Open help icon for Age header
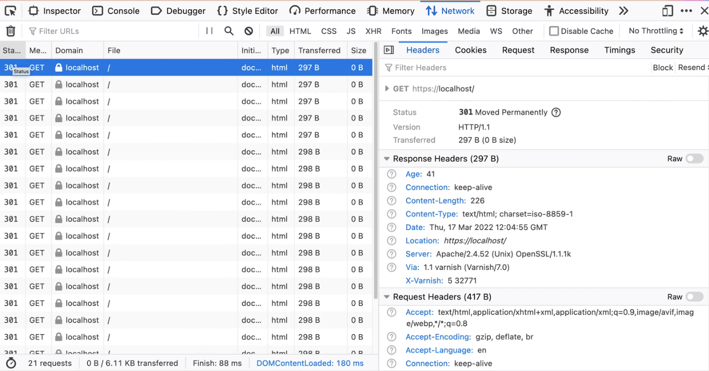This screenshot has width=709, height=371. [392, 174]
